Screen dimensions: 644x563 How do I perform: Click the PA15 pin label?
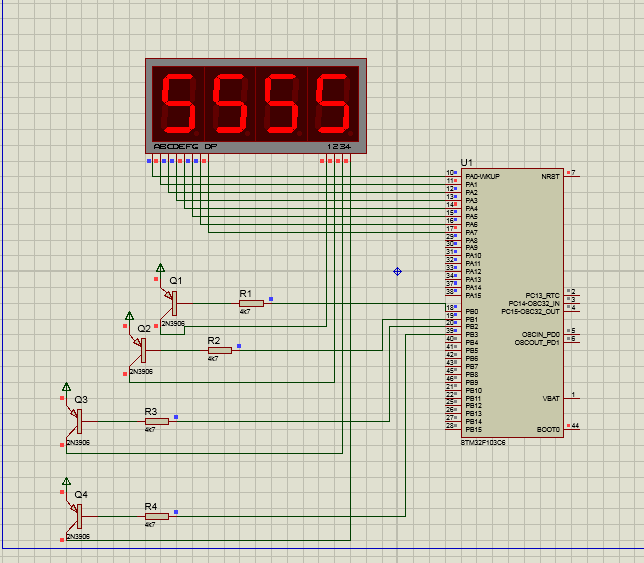pyautogui.click(x=474, y=296)
